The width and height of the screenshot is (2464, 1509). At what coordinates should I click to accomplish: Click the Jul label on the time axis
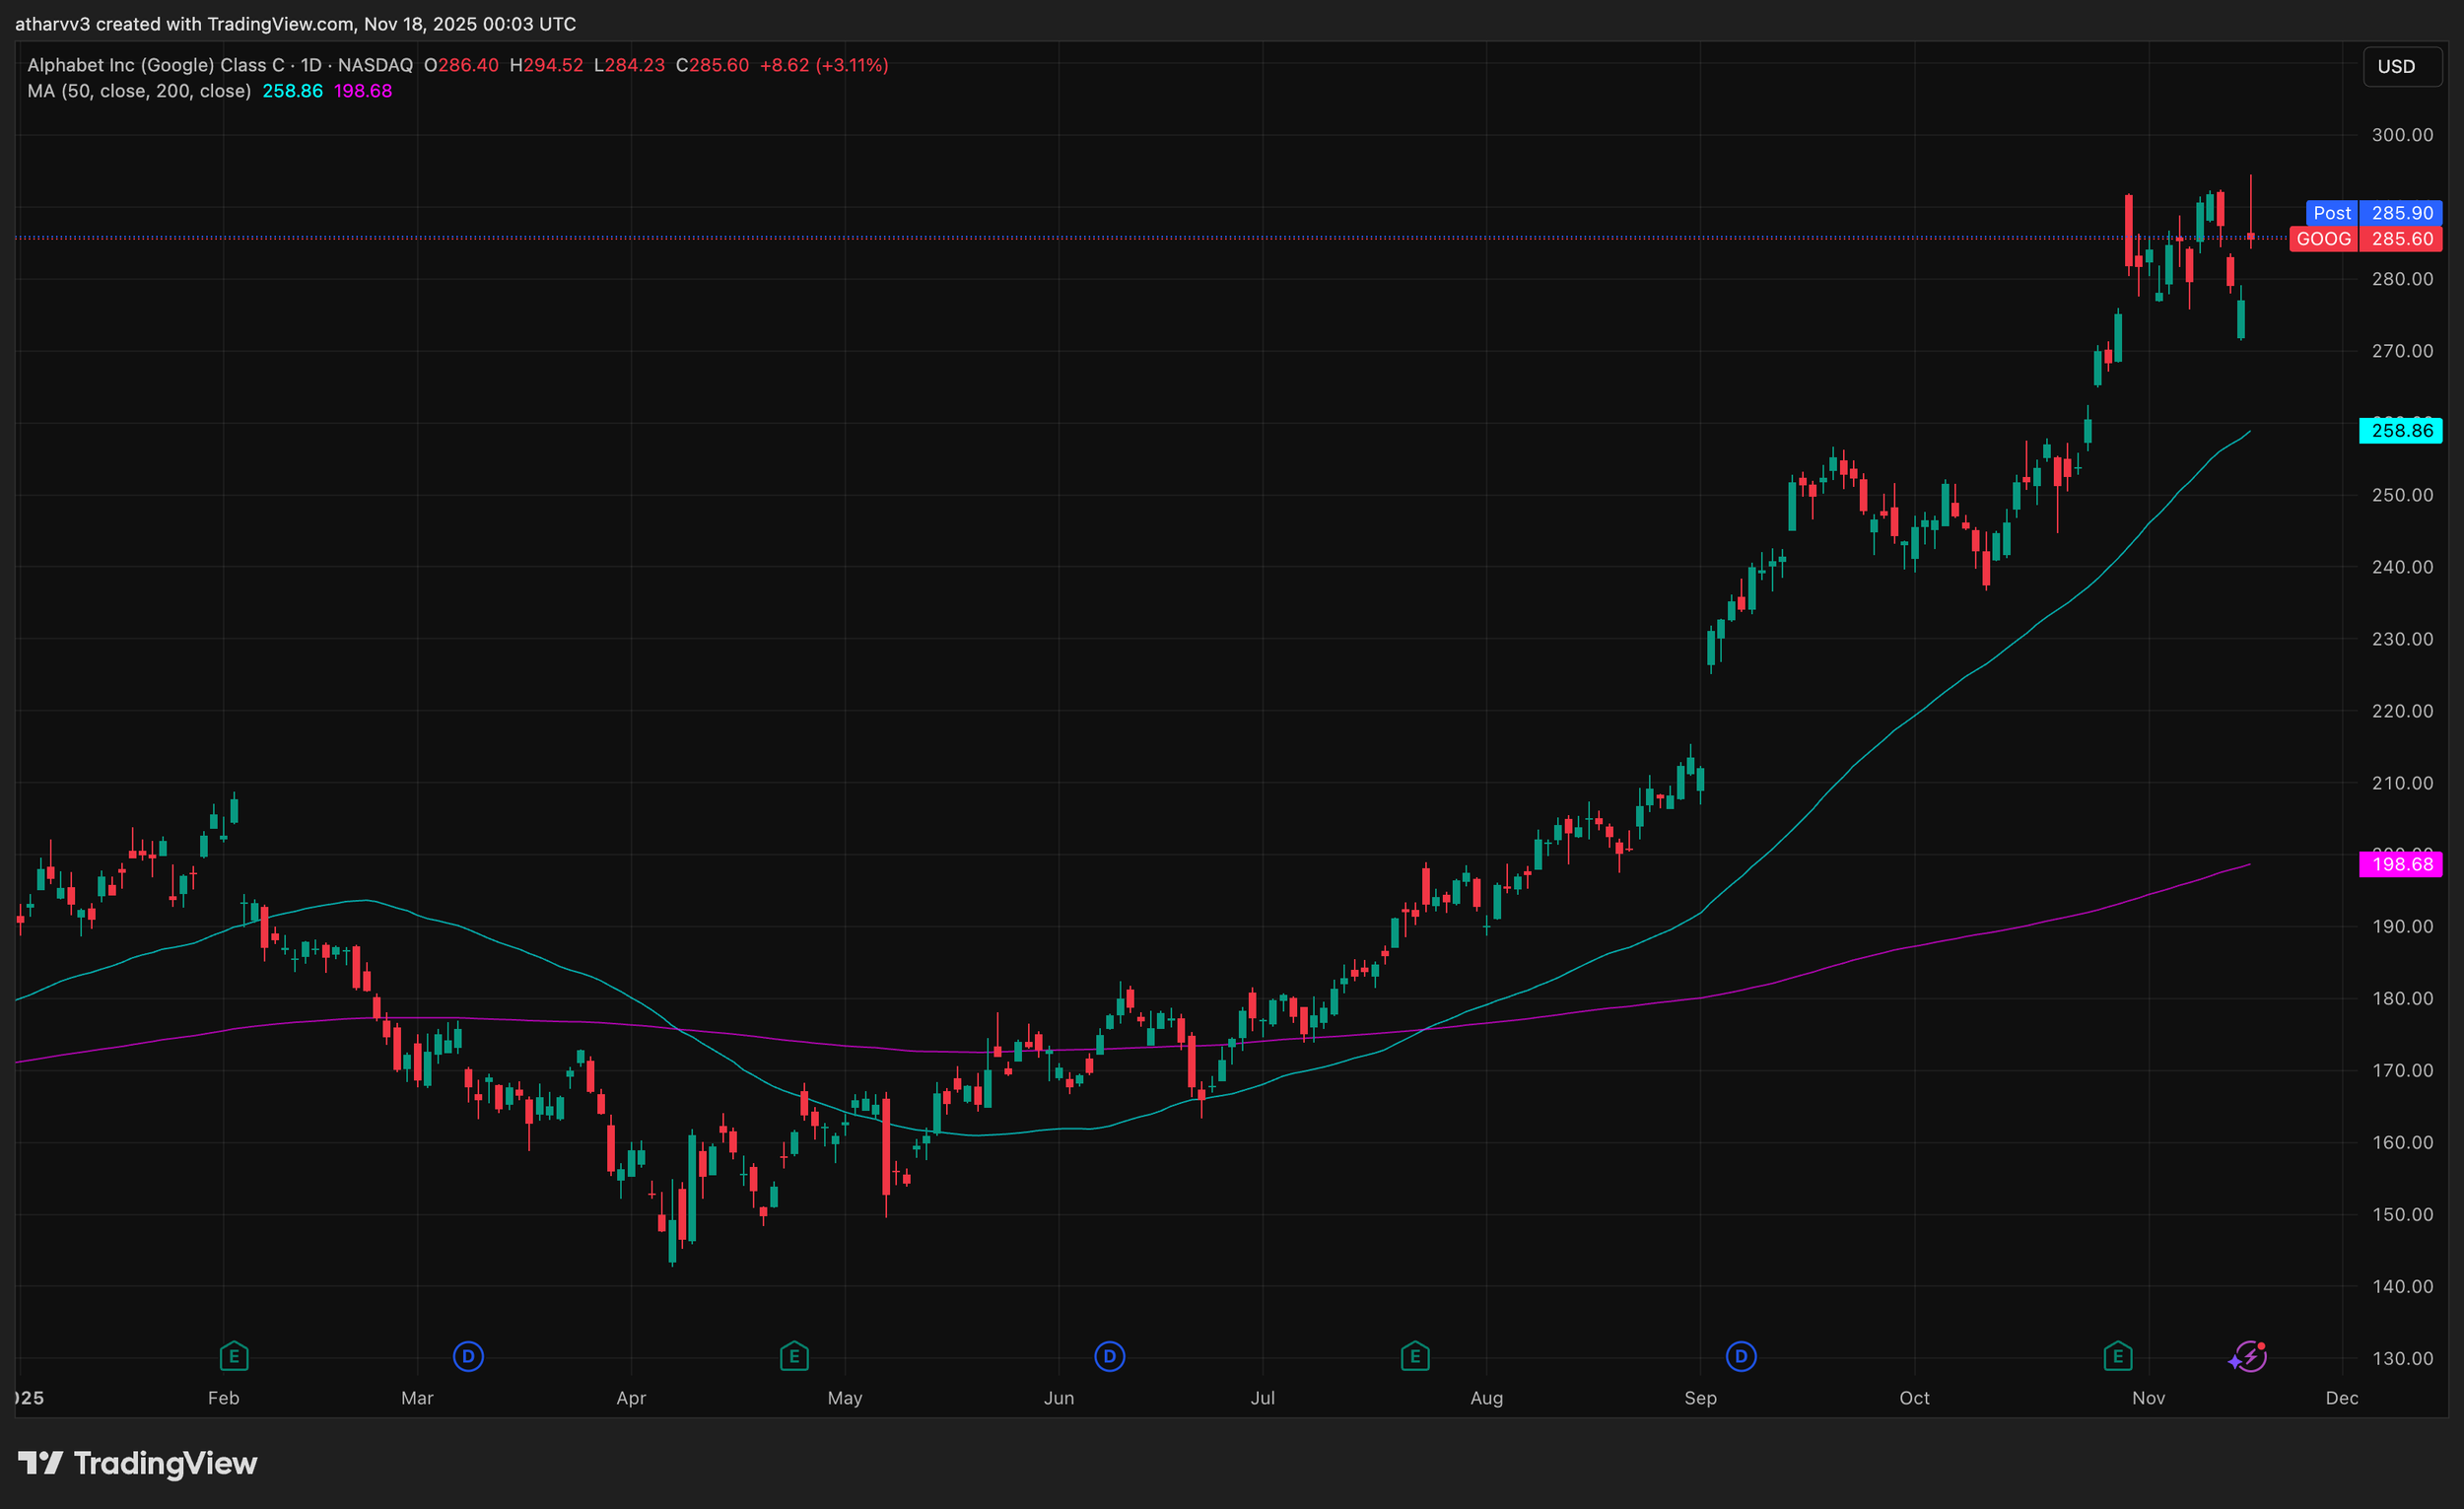(1263, 1398)
